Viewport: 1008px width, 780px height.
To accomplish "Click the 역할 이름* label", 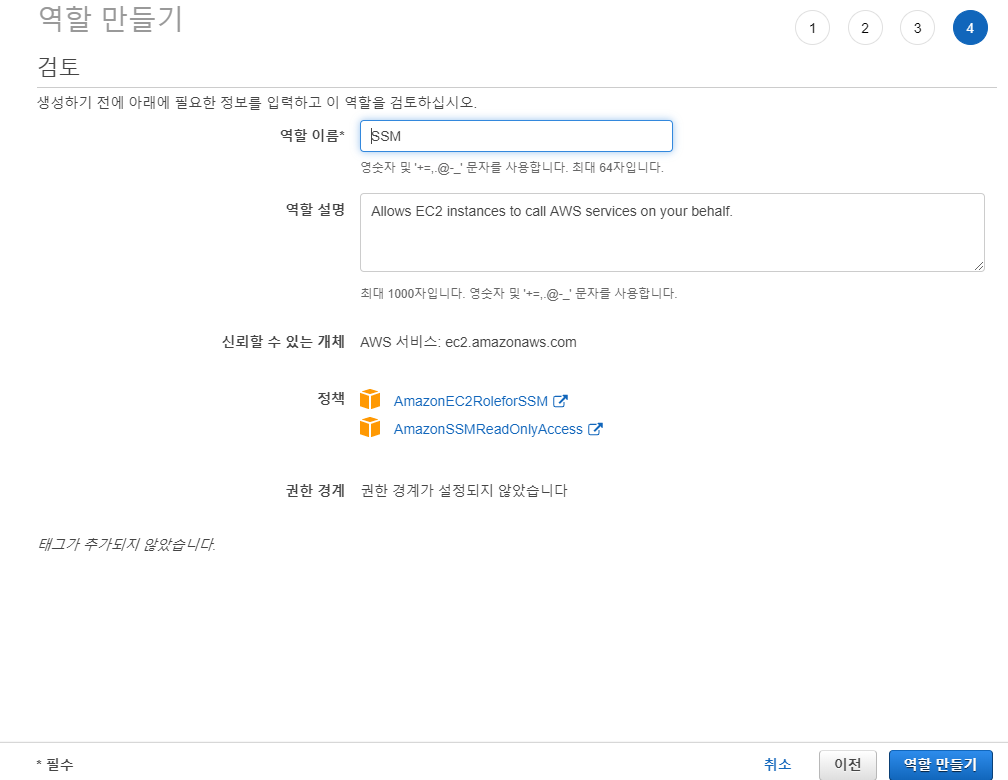I will (x=312, y=135).
